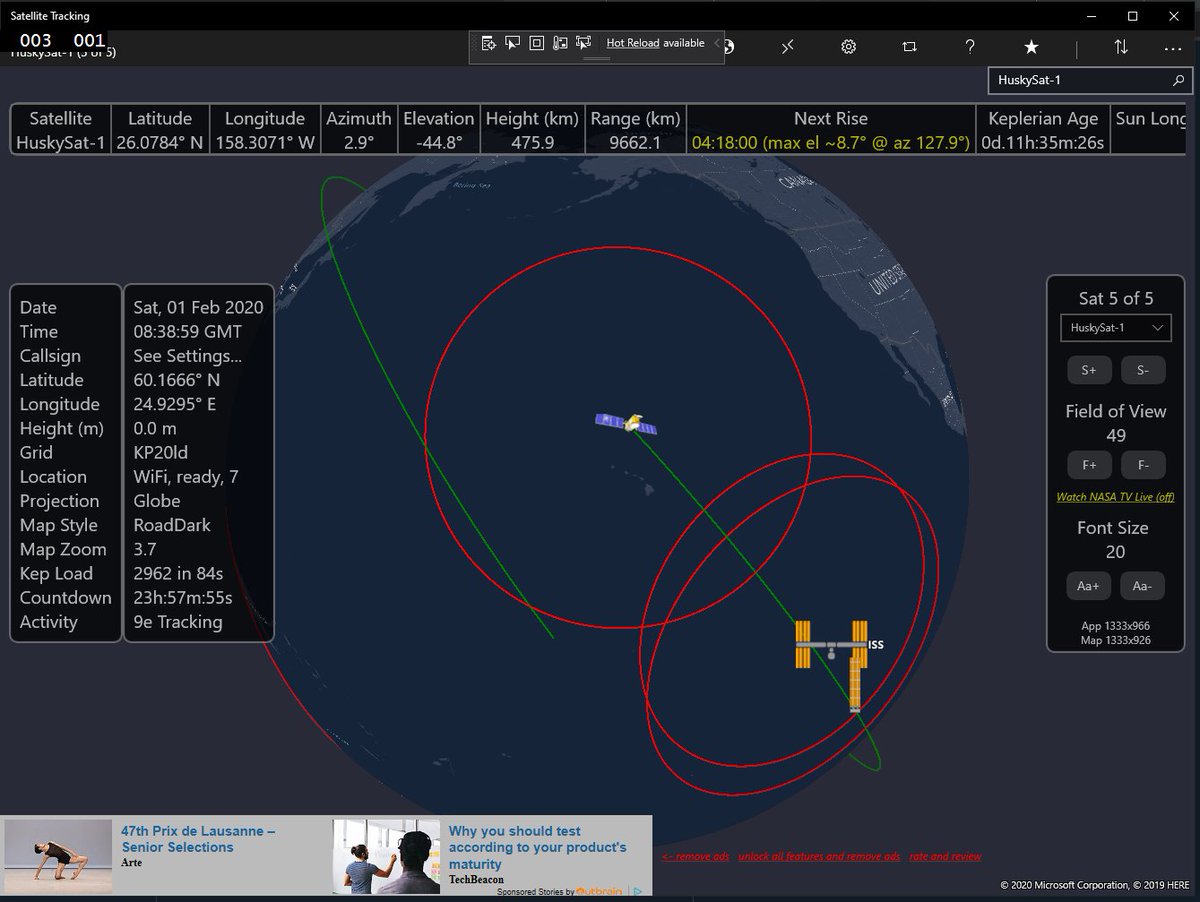Click the Font Size value 20
This screenshot has height=902, width=1200.
(x=1115, y=552)
